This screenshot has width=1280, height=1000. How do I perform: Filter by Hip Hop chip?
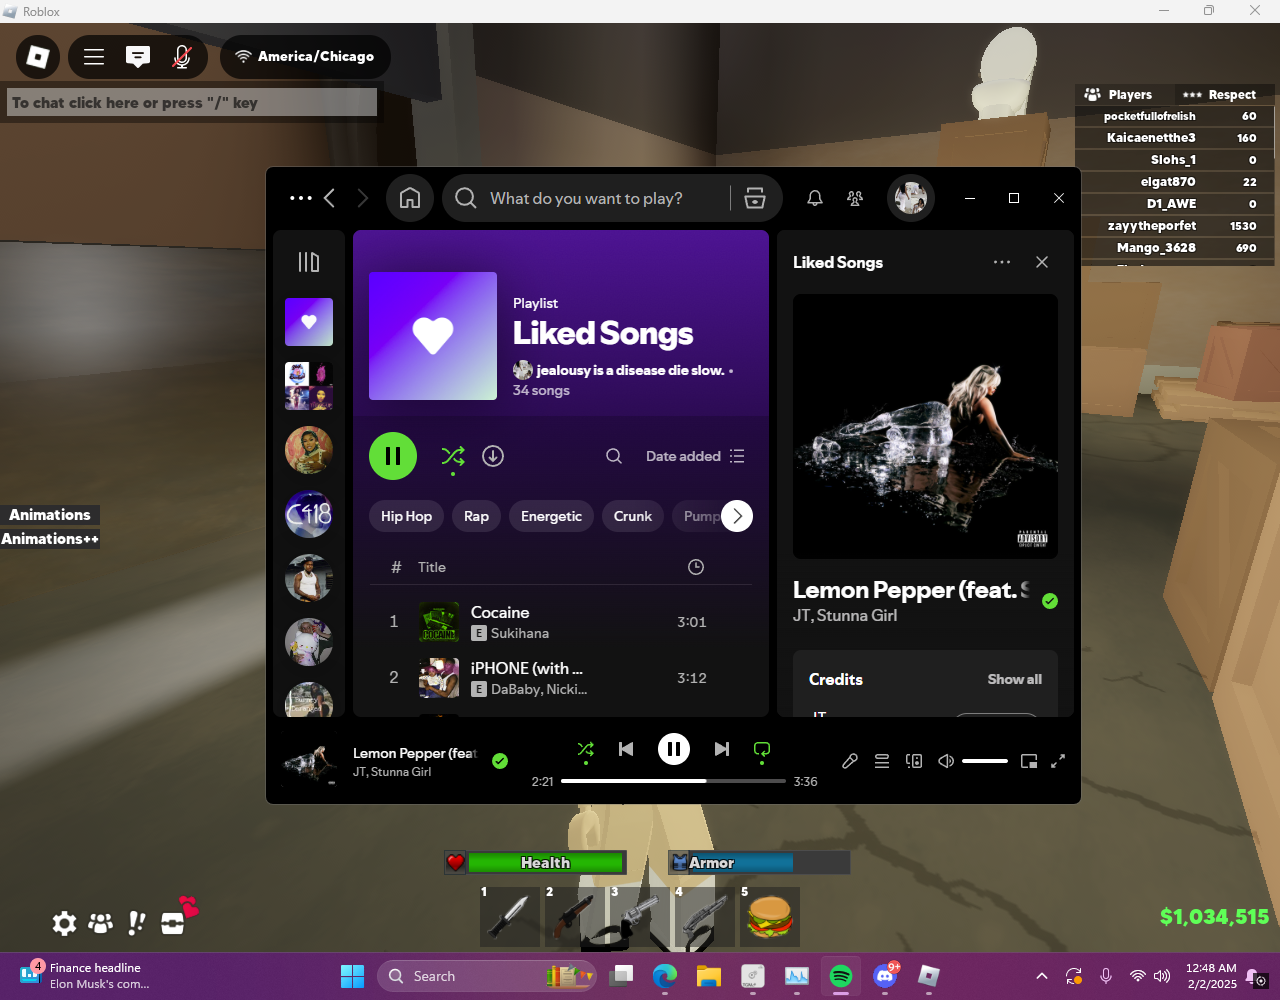(406, 516)
